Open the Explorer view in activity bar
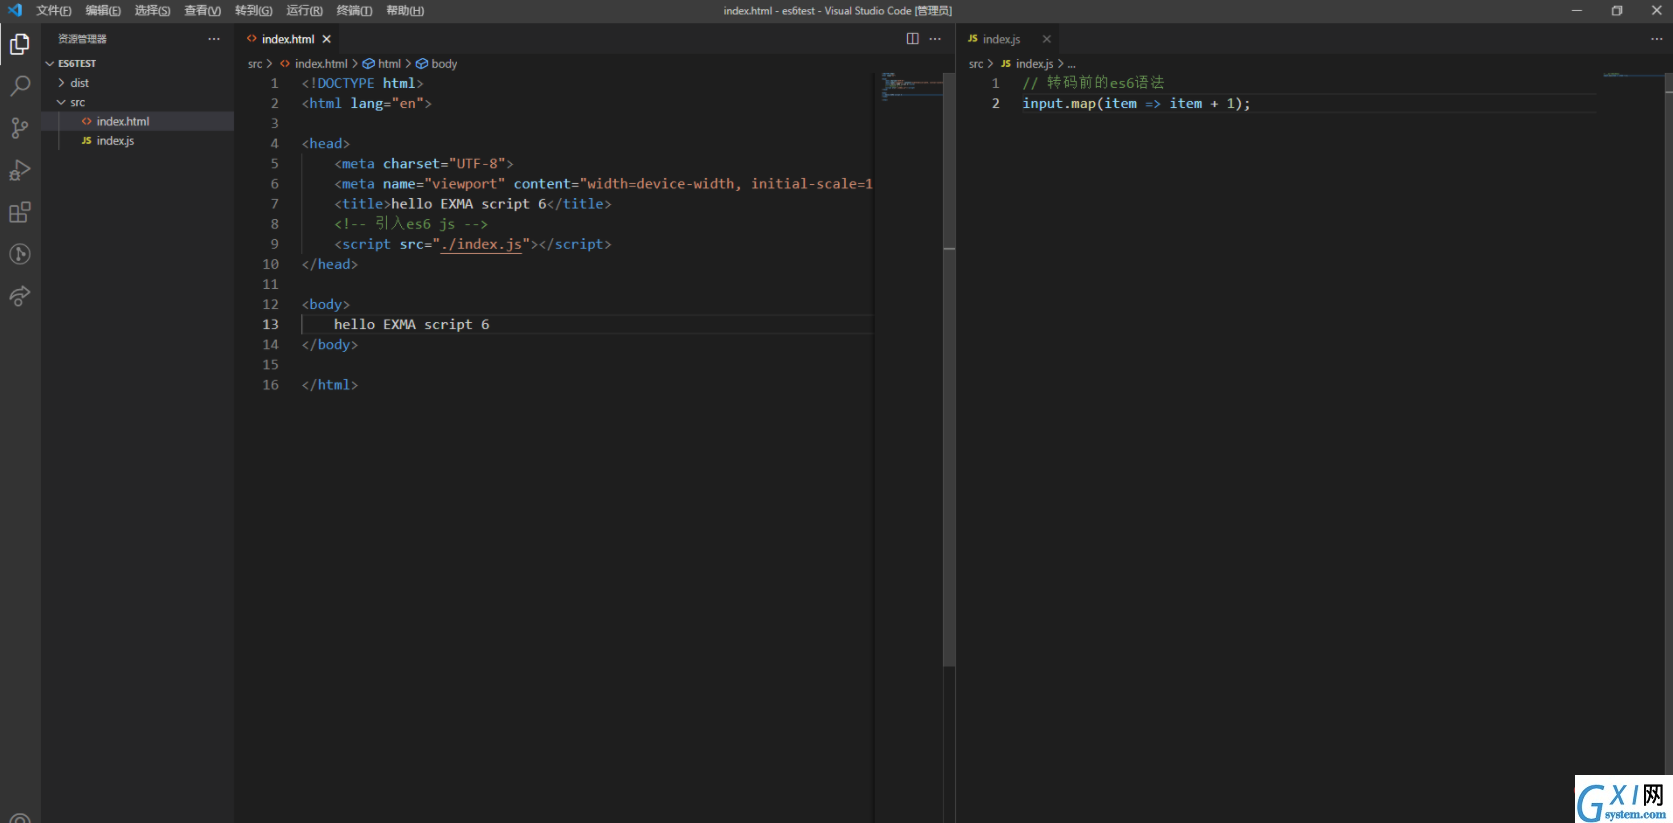Screen dimensions: 1673x823 point(20,44)
